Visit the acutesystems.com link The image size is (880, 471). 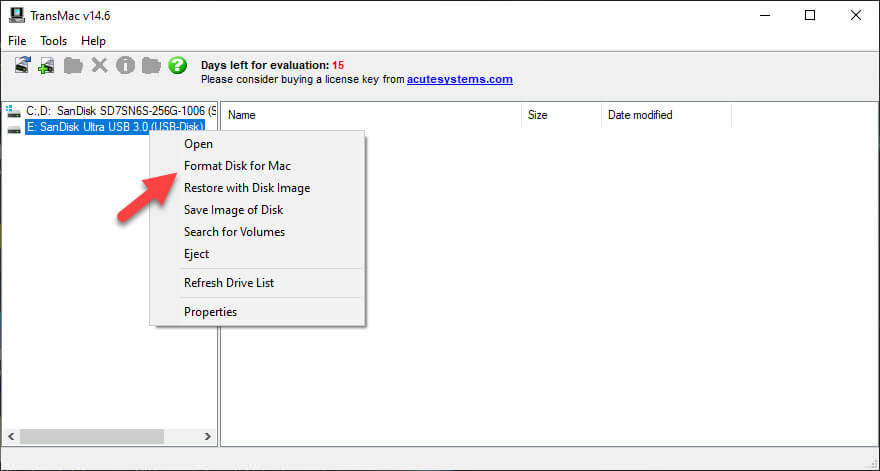pos(459,79)
